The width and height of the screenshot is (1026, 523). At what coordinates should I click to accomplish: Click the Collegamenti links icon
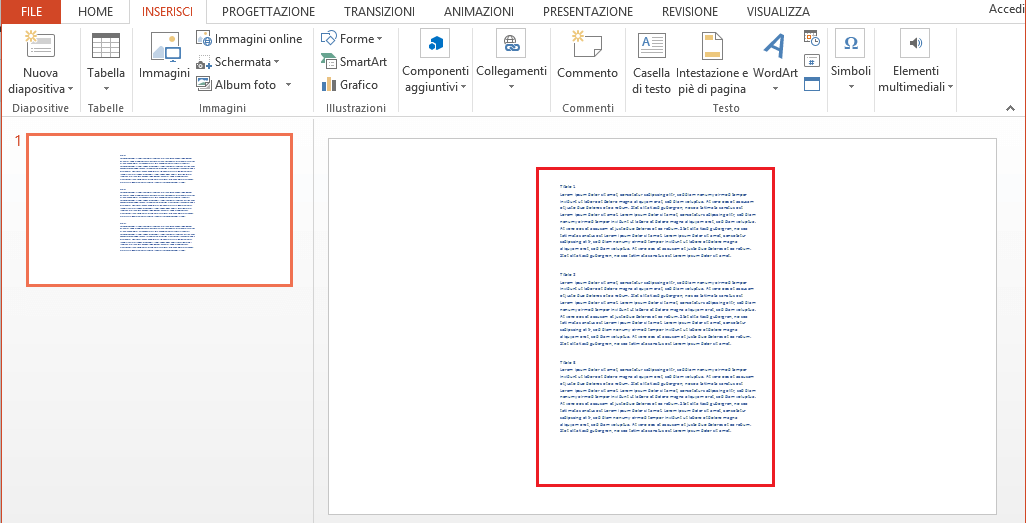tap(511, 44)
